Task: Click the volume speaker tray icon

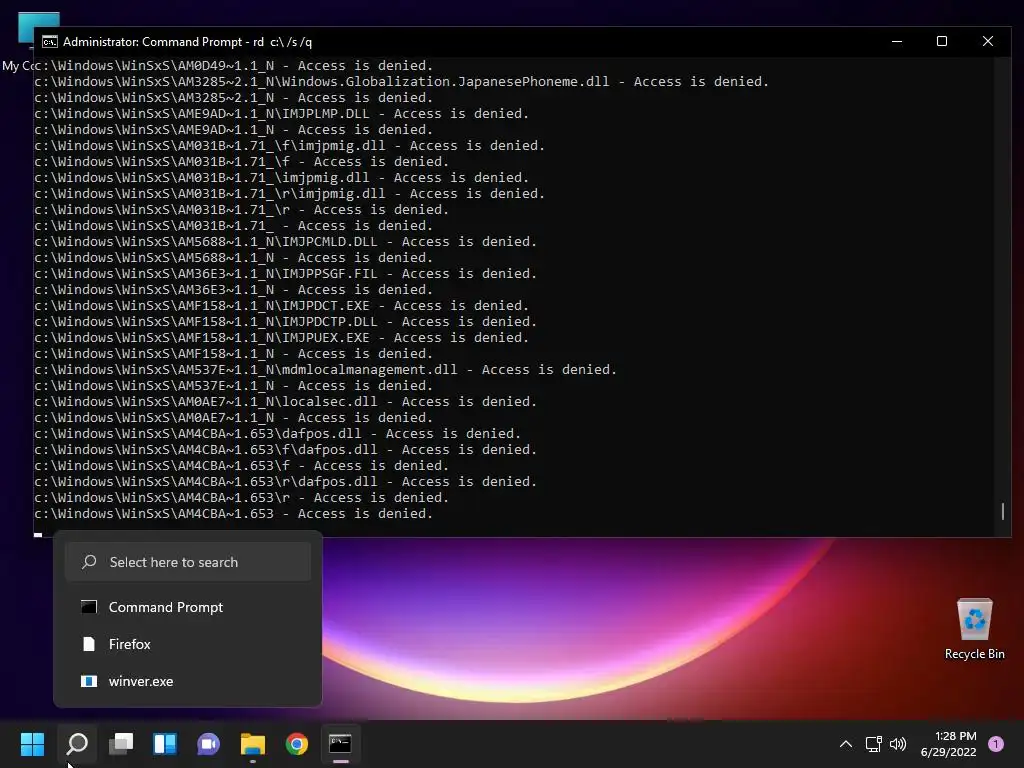Action: [898, 744]
